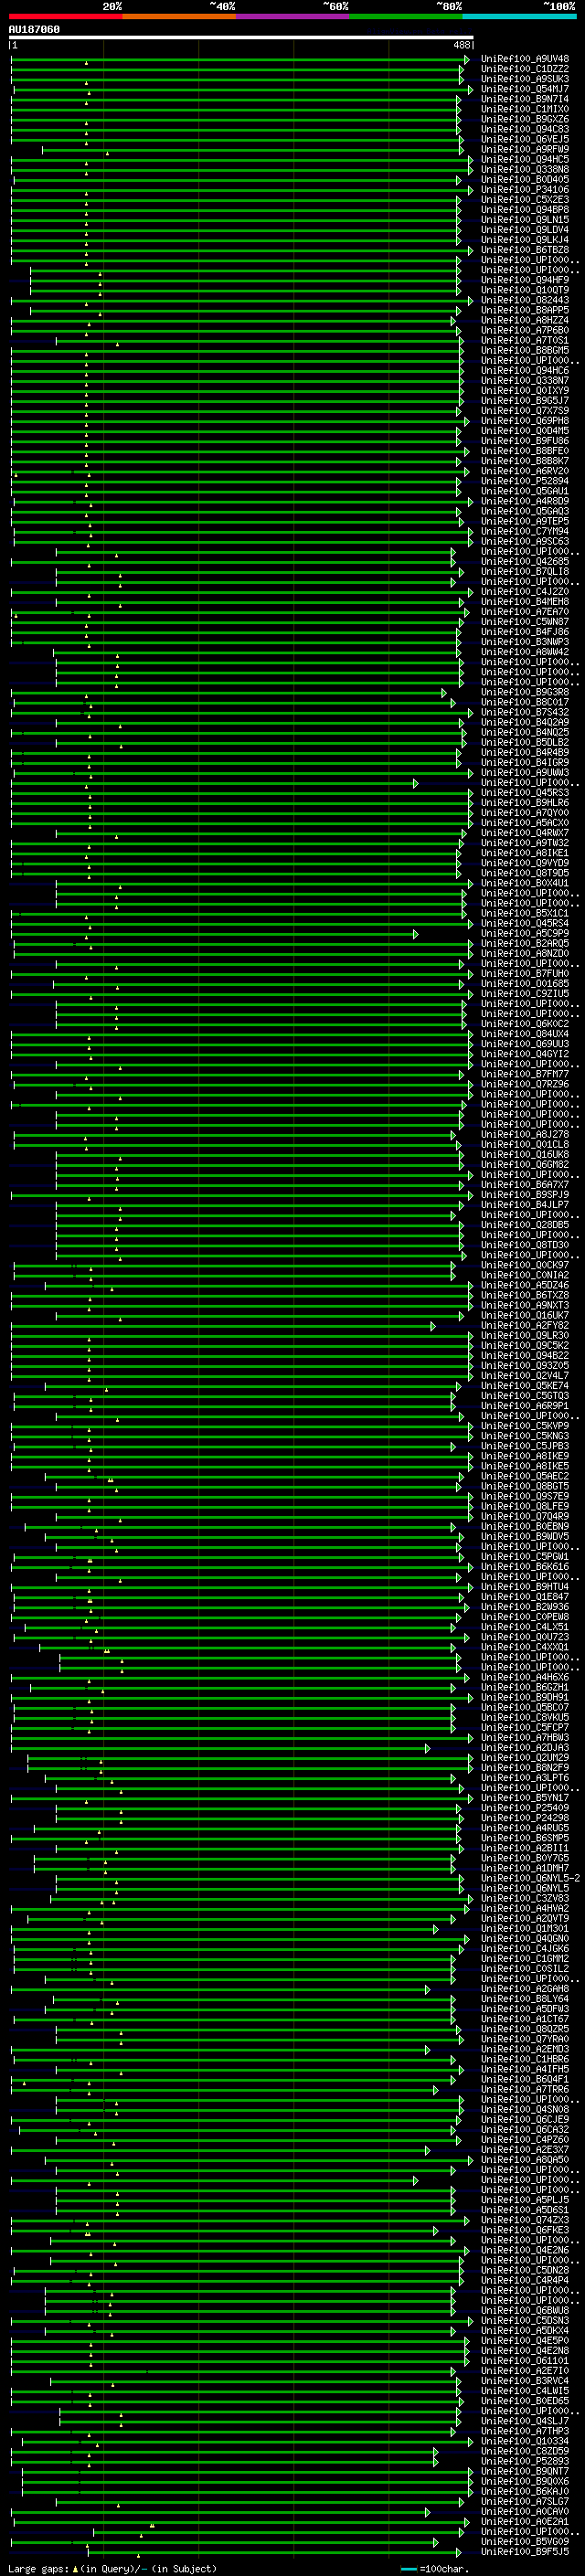Open hit UniRef100_A9UV48
The height and width of the screenshot is (2576, 585).
[x=525, y=59]
